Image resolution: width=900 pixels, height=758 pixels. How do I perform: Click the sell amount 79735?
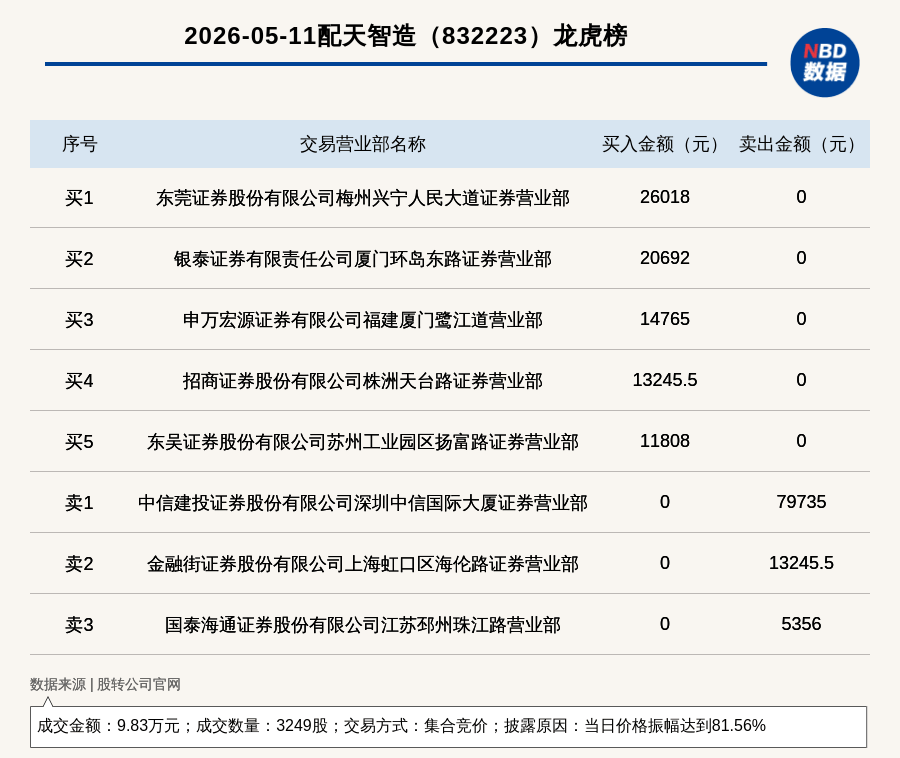point(801,502)
